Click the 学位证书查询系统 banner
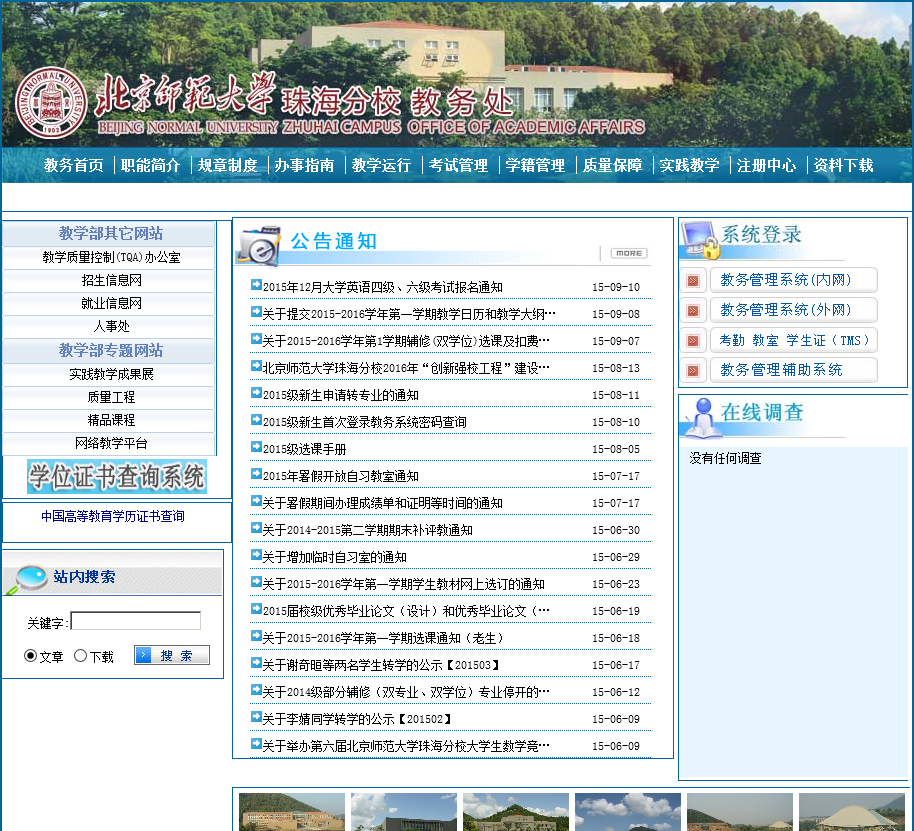 click(x=116, y=477)
